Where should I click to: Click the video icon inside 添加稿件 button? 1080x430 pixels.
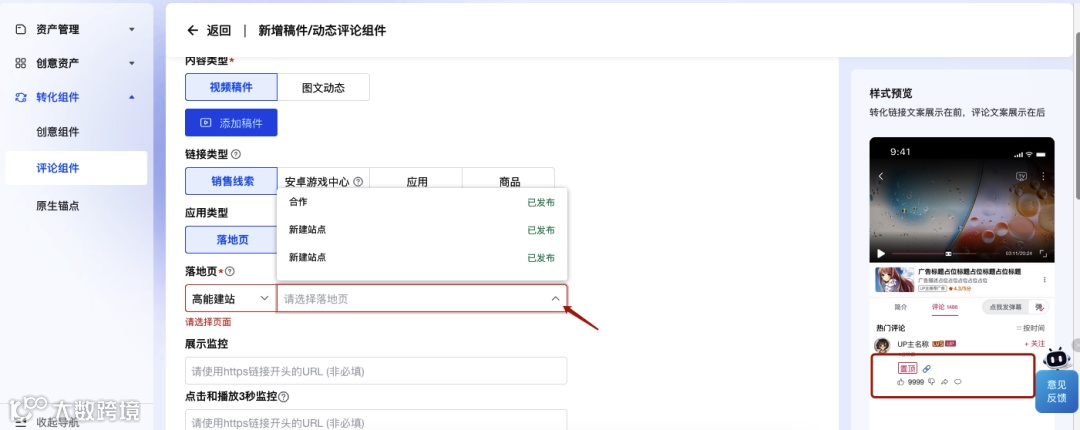coord(205,123)
